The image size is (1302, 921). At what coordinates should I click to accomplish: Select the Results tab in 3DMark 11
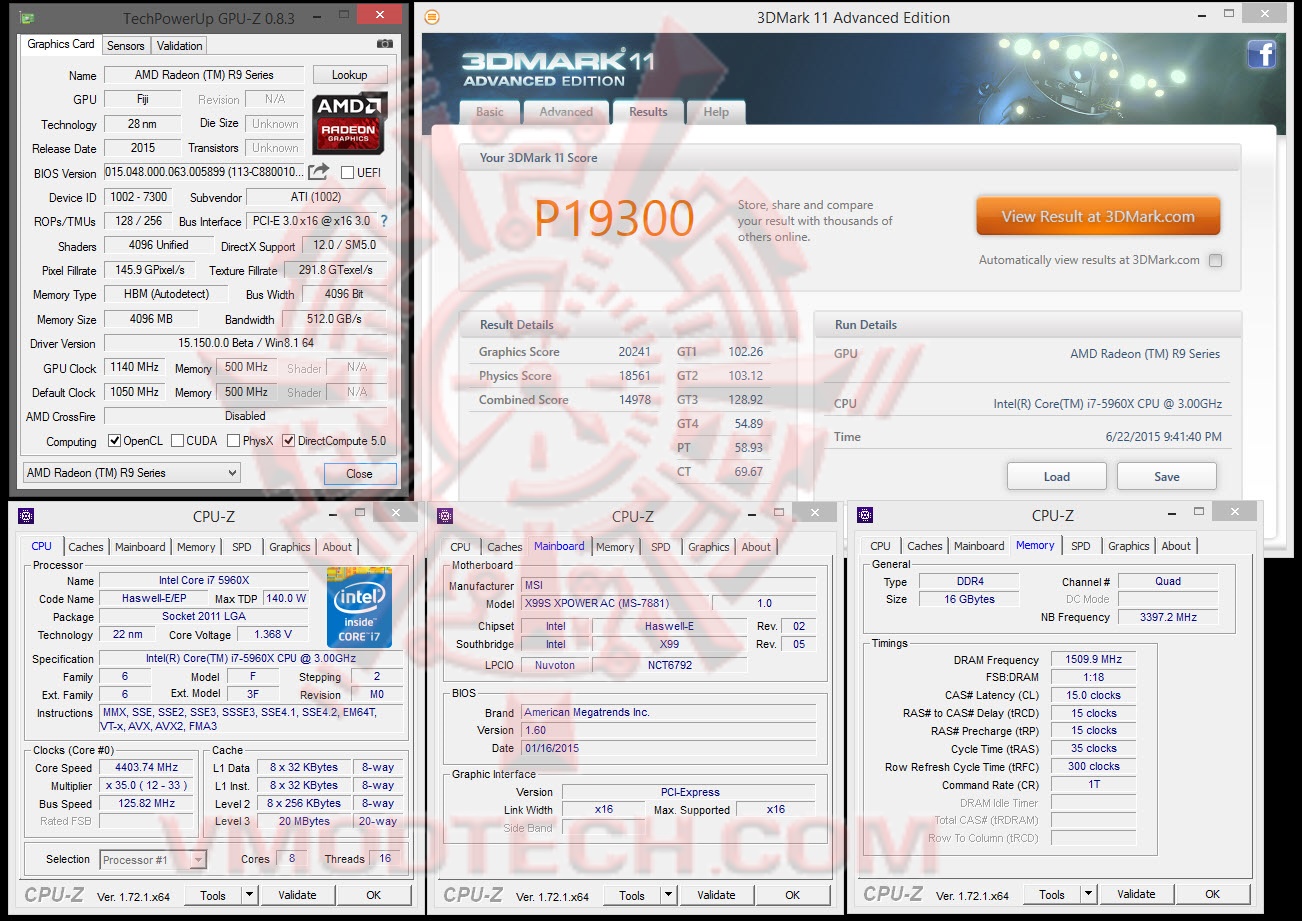point(648,112)
